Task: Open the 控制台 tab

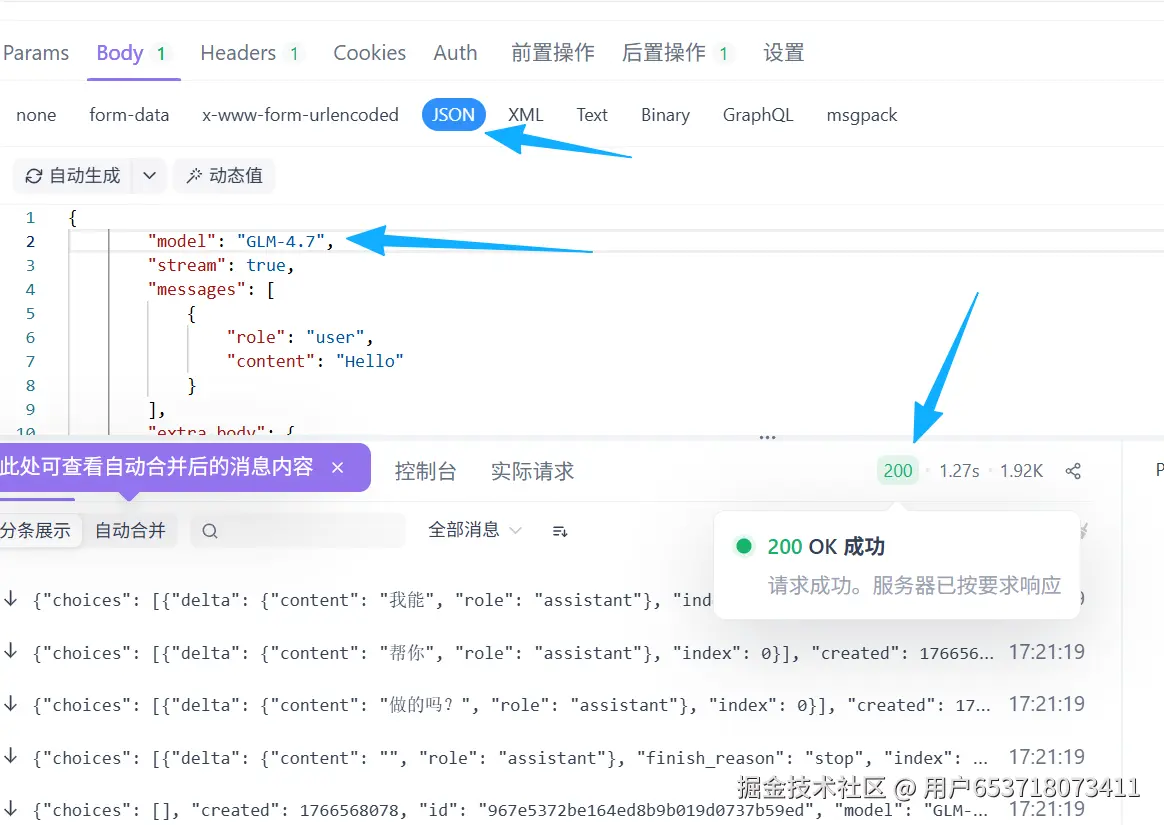Action: [425, 472]
